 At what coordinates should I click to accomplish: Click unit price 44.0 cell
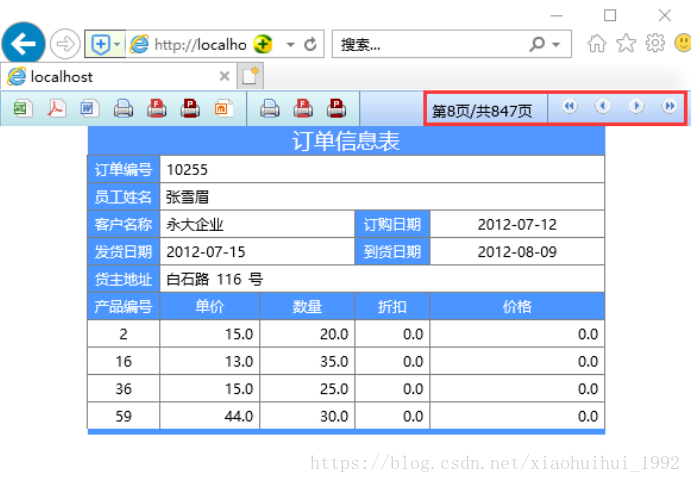tap(210, 416)
